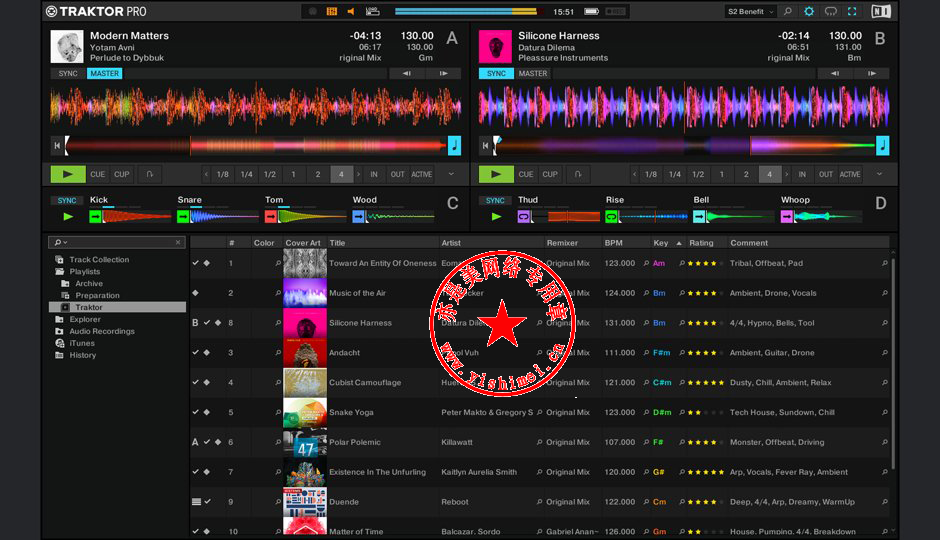Viewport: 940px width, 540px height.
Task: Toggle fullscreen mode icon
Action: tap(852, 11)
